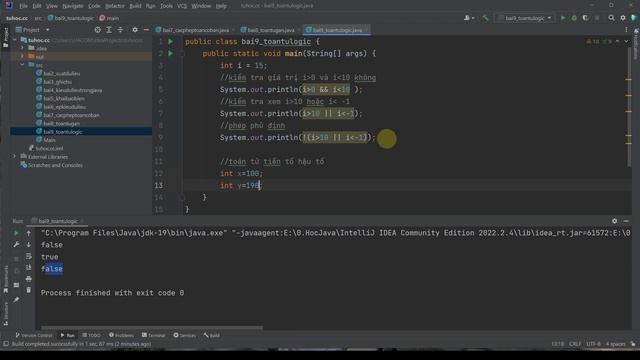Click the Debug bug icon in toolbar

pyautogui.click(x=574, y=18)
